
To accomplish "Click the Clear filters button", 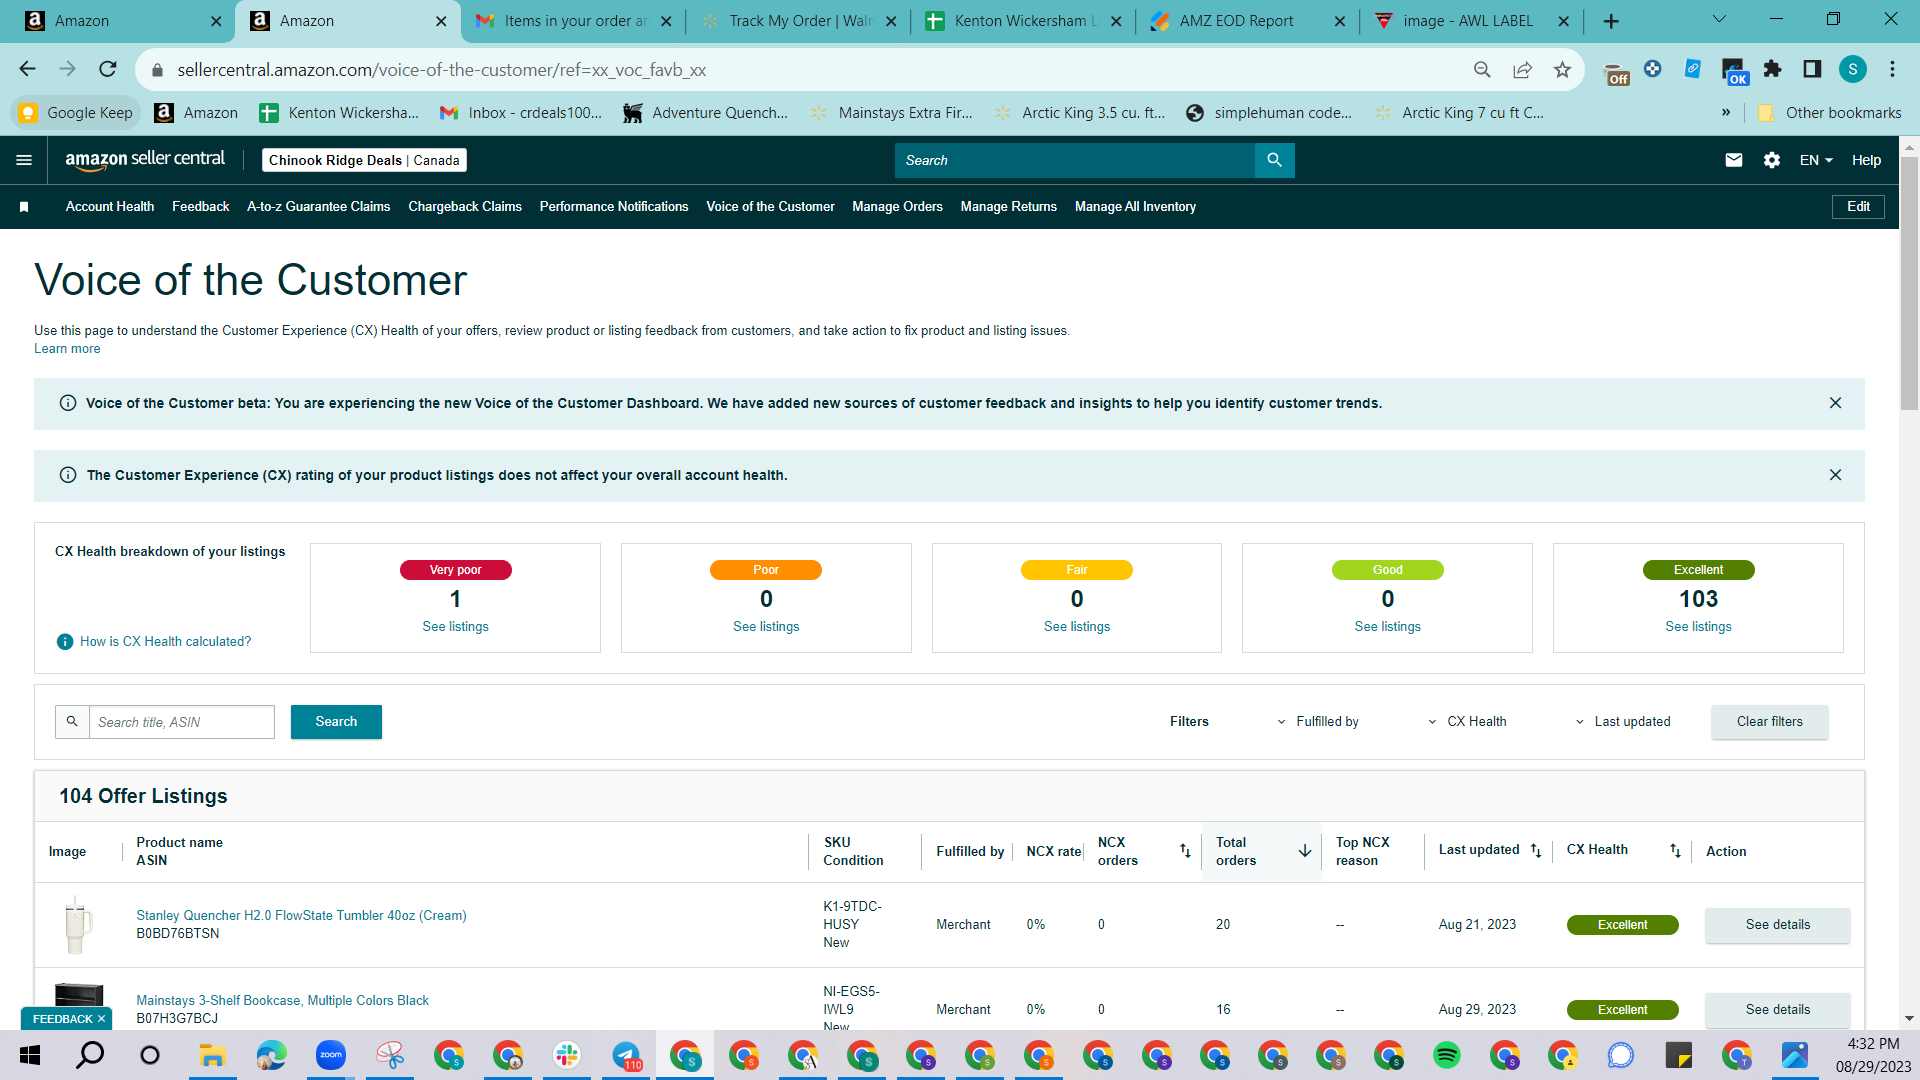I will click(1769, 722).
